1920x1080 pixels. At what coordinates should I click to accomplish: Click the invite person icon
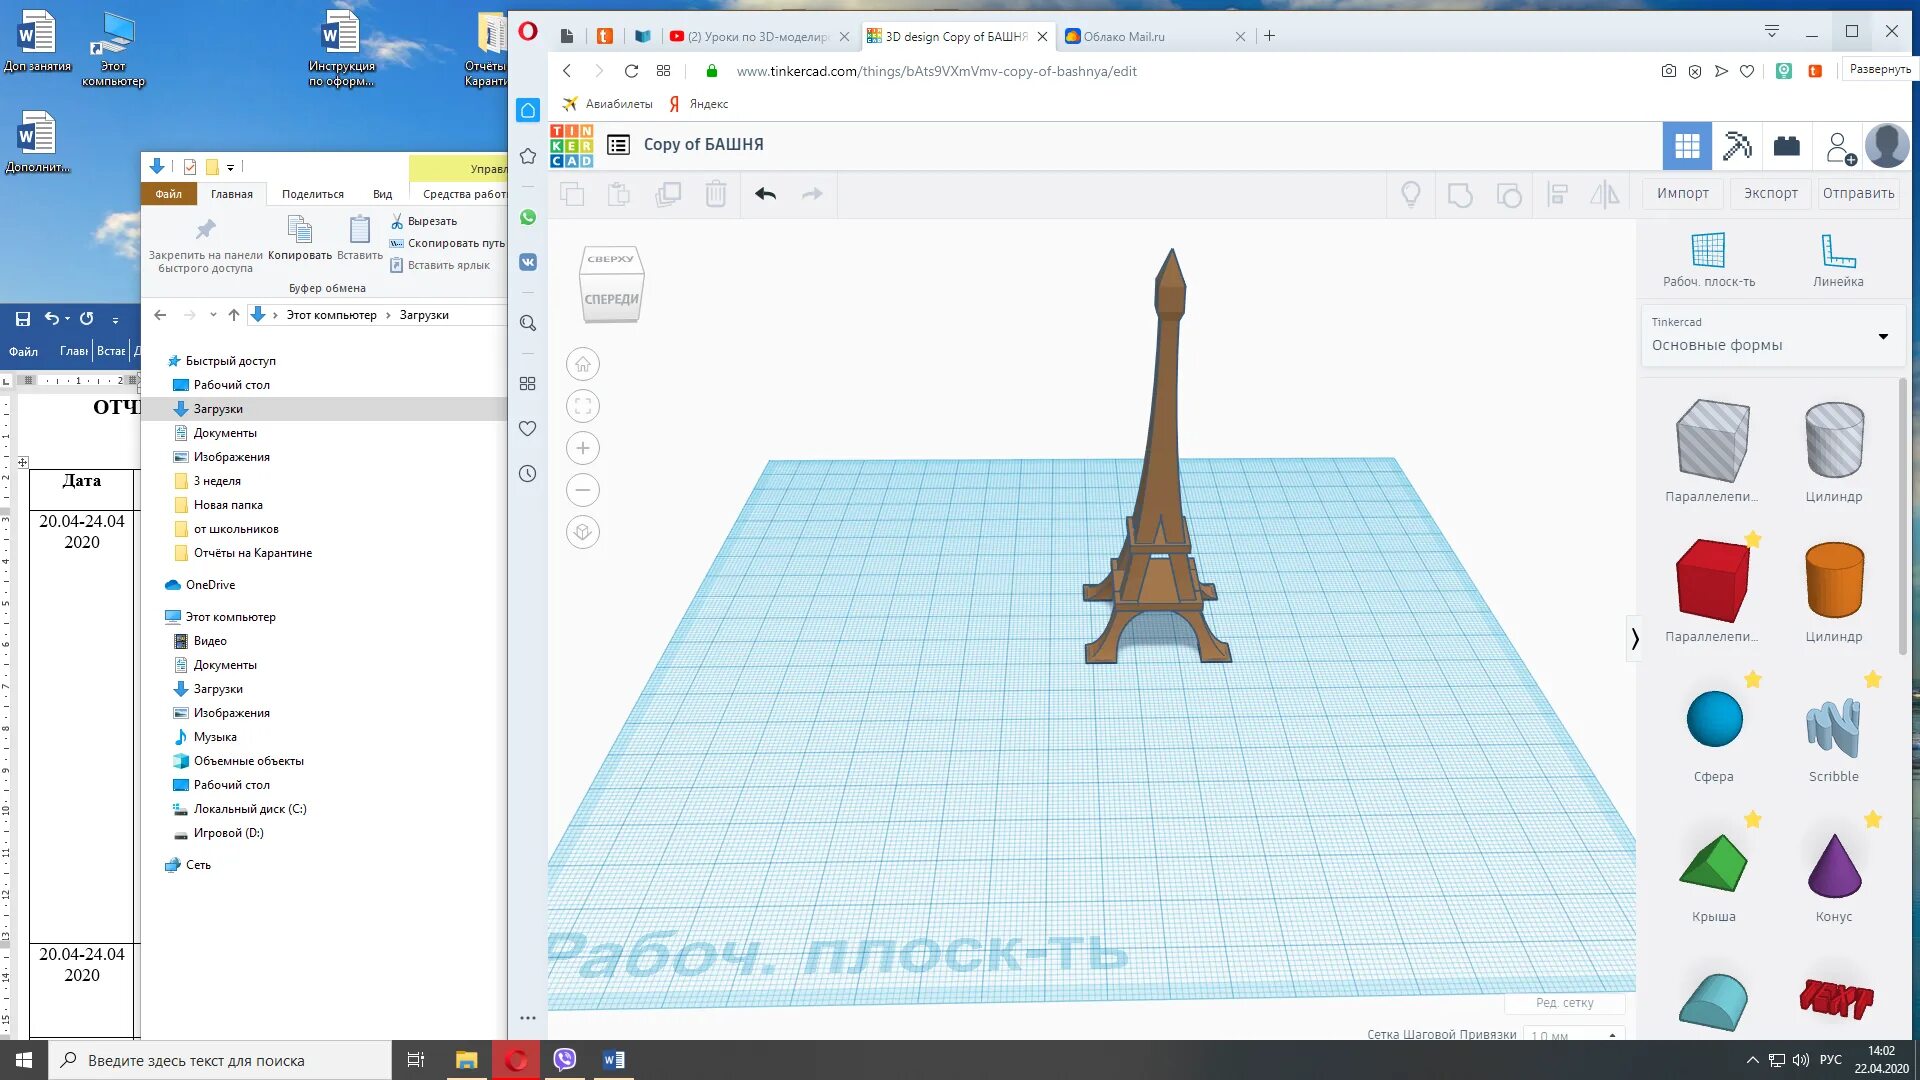(1839, 147)
